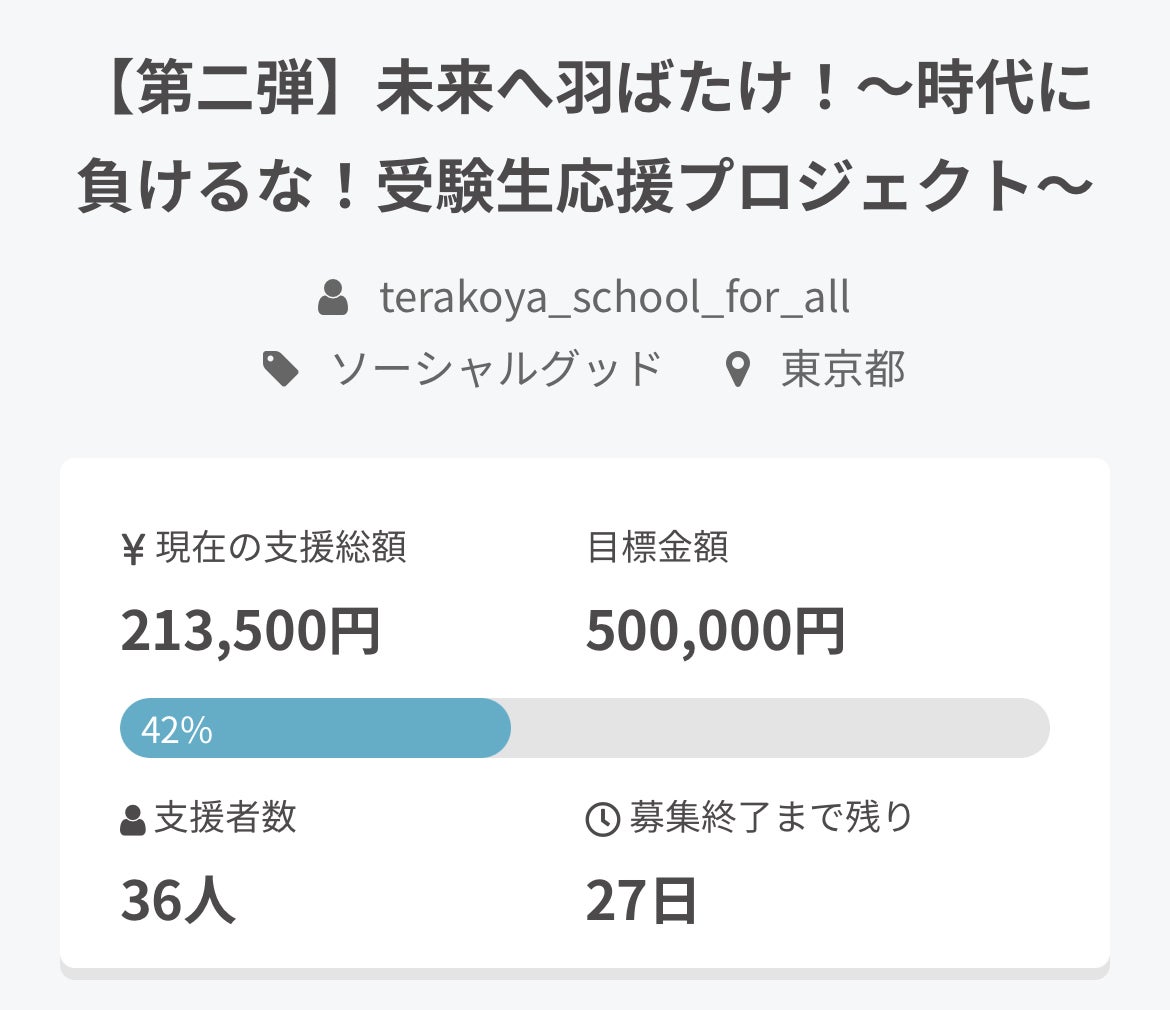Click the 目標金額 label
This screenshot has width=1170, height=1010.
[657, 548]
